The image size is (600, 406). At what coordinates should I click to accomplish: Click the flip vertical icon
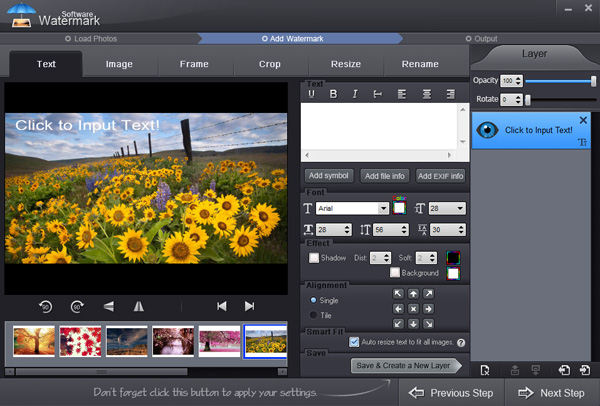(109, 306)
